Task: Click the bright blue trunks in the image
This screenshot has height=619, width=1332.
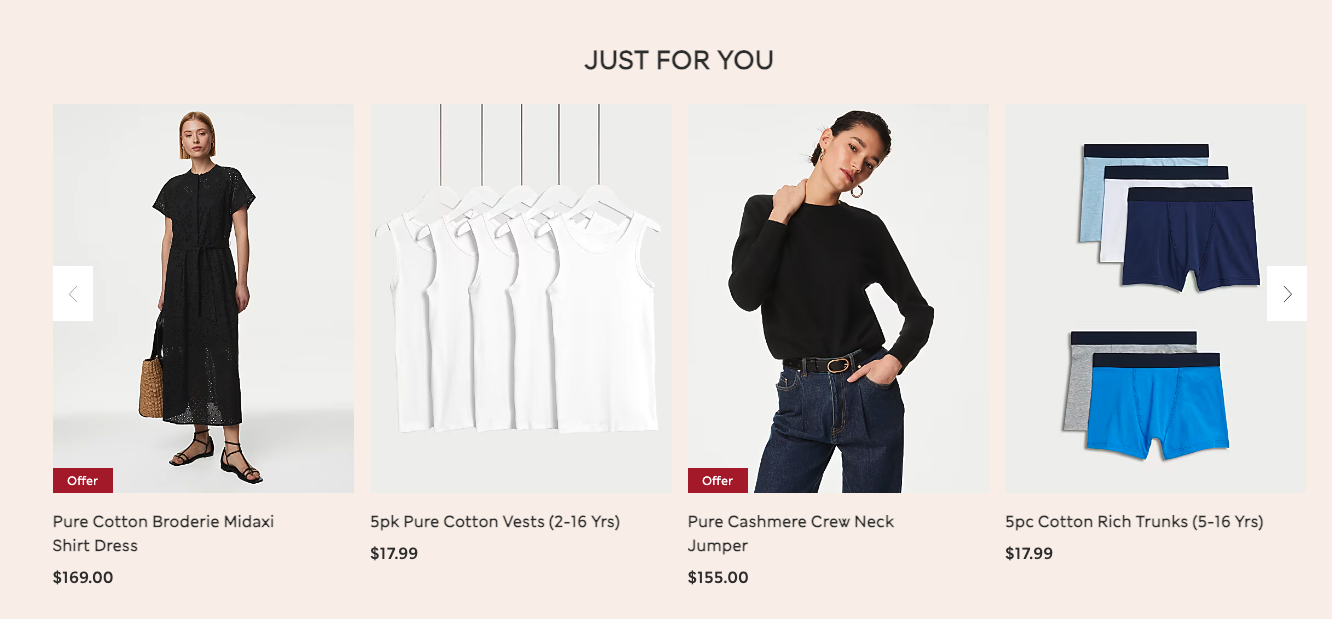Action: 1160,405
